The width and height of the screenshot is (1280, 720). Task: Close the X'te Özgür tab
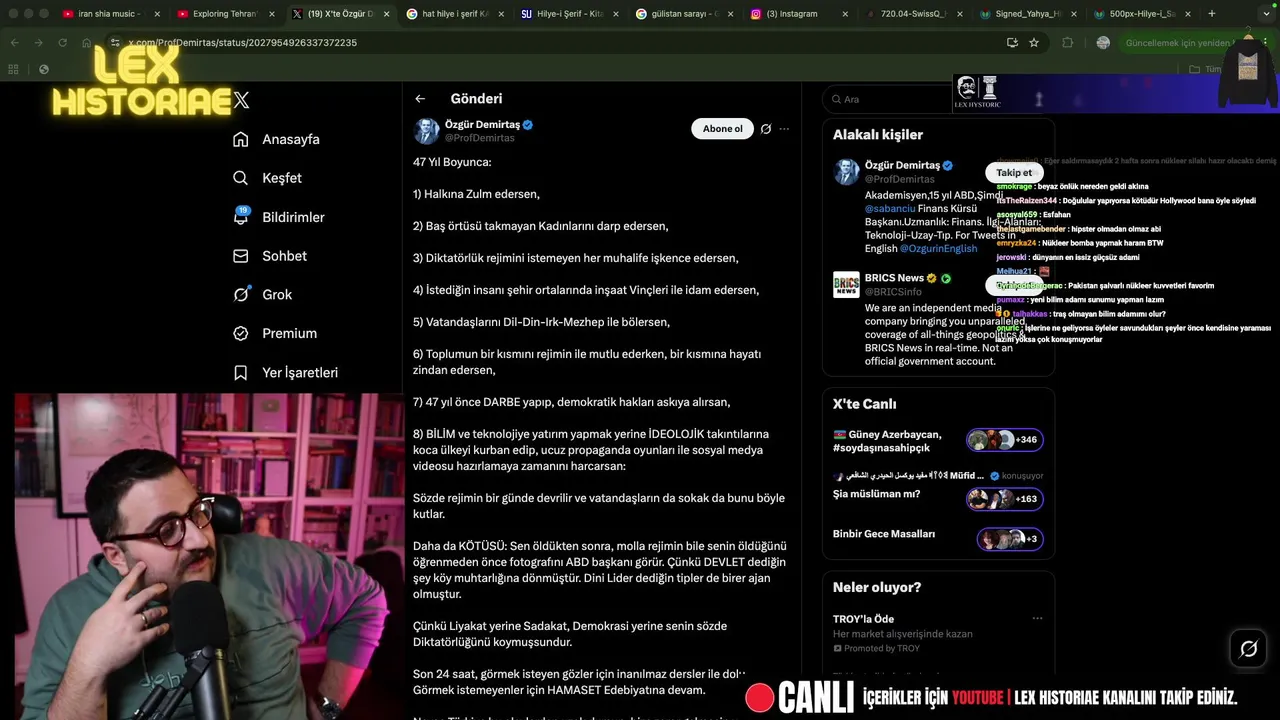pos(387,14)
